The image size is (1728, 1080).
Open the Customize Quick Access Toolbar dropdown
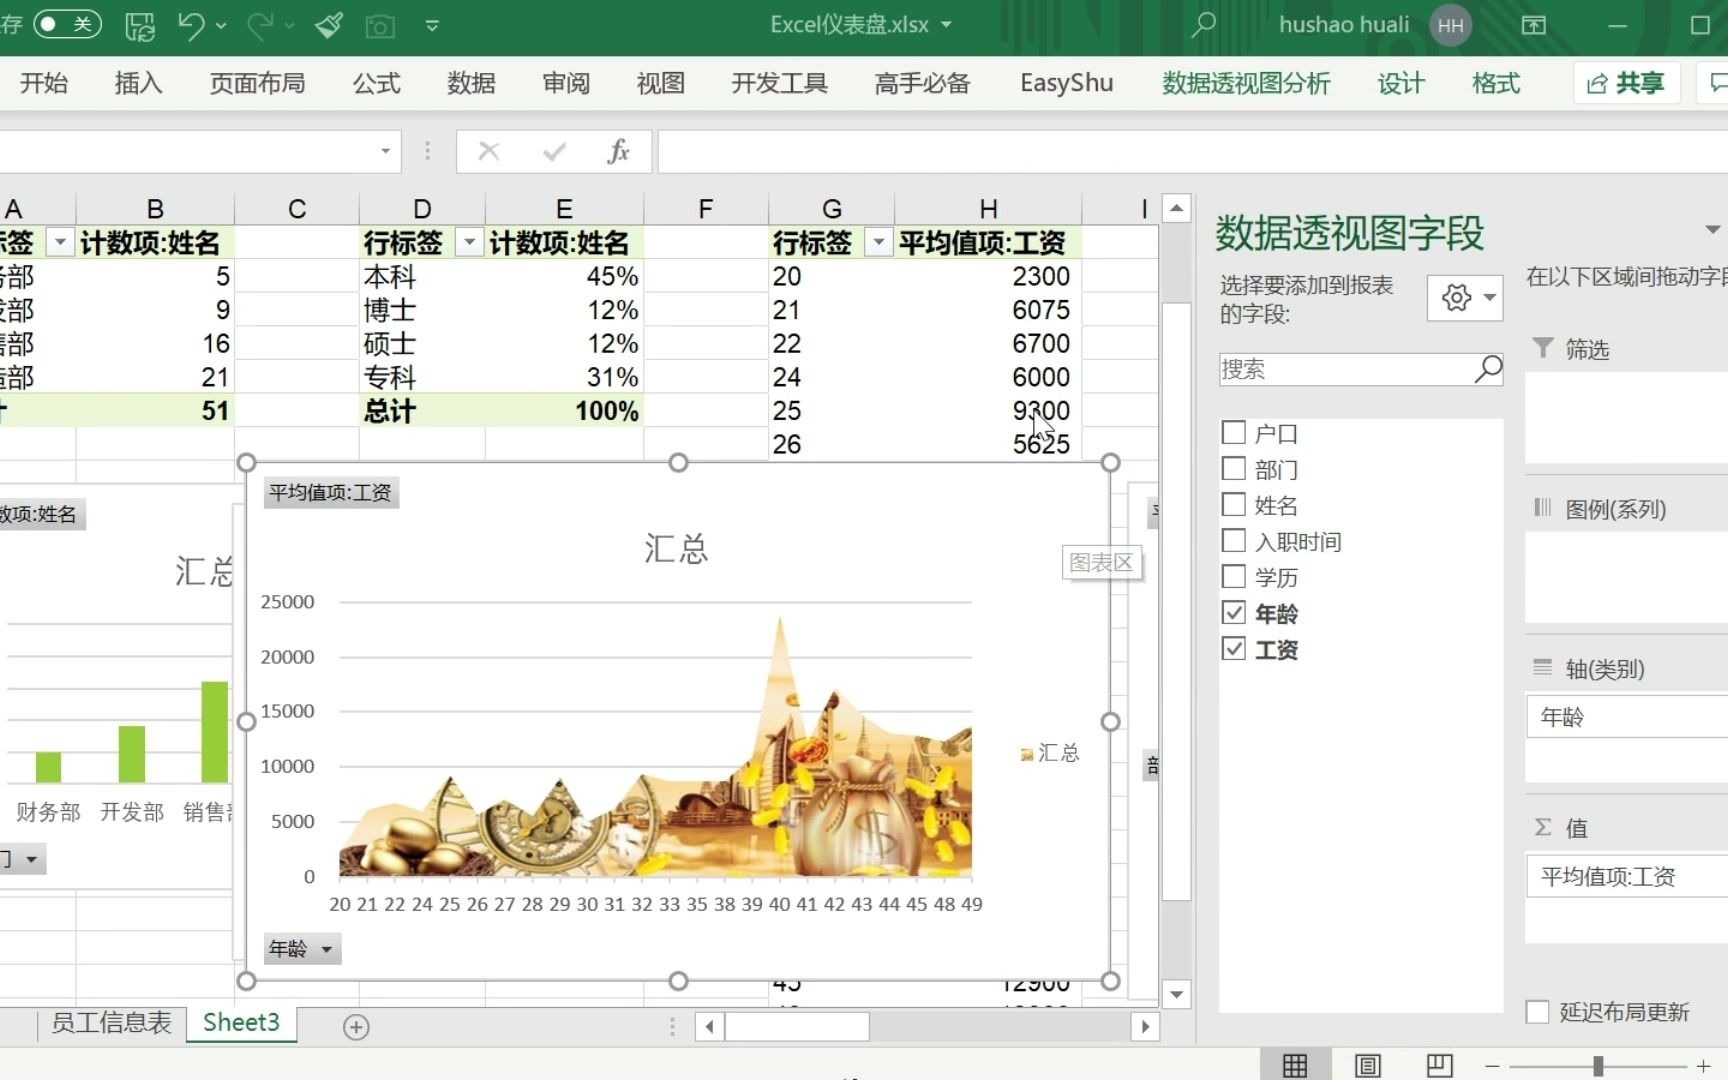click(x=432, y=25)
